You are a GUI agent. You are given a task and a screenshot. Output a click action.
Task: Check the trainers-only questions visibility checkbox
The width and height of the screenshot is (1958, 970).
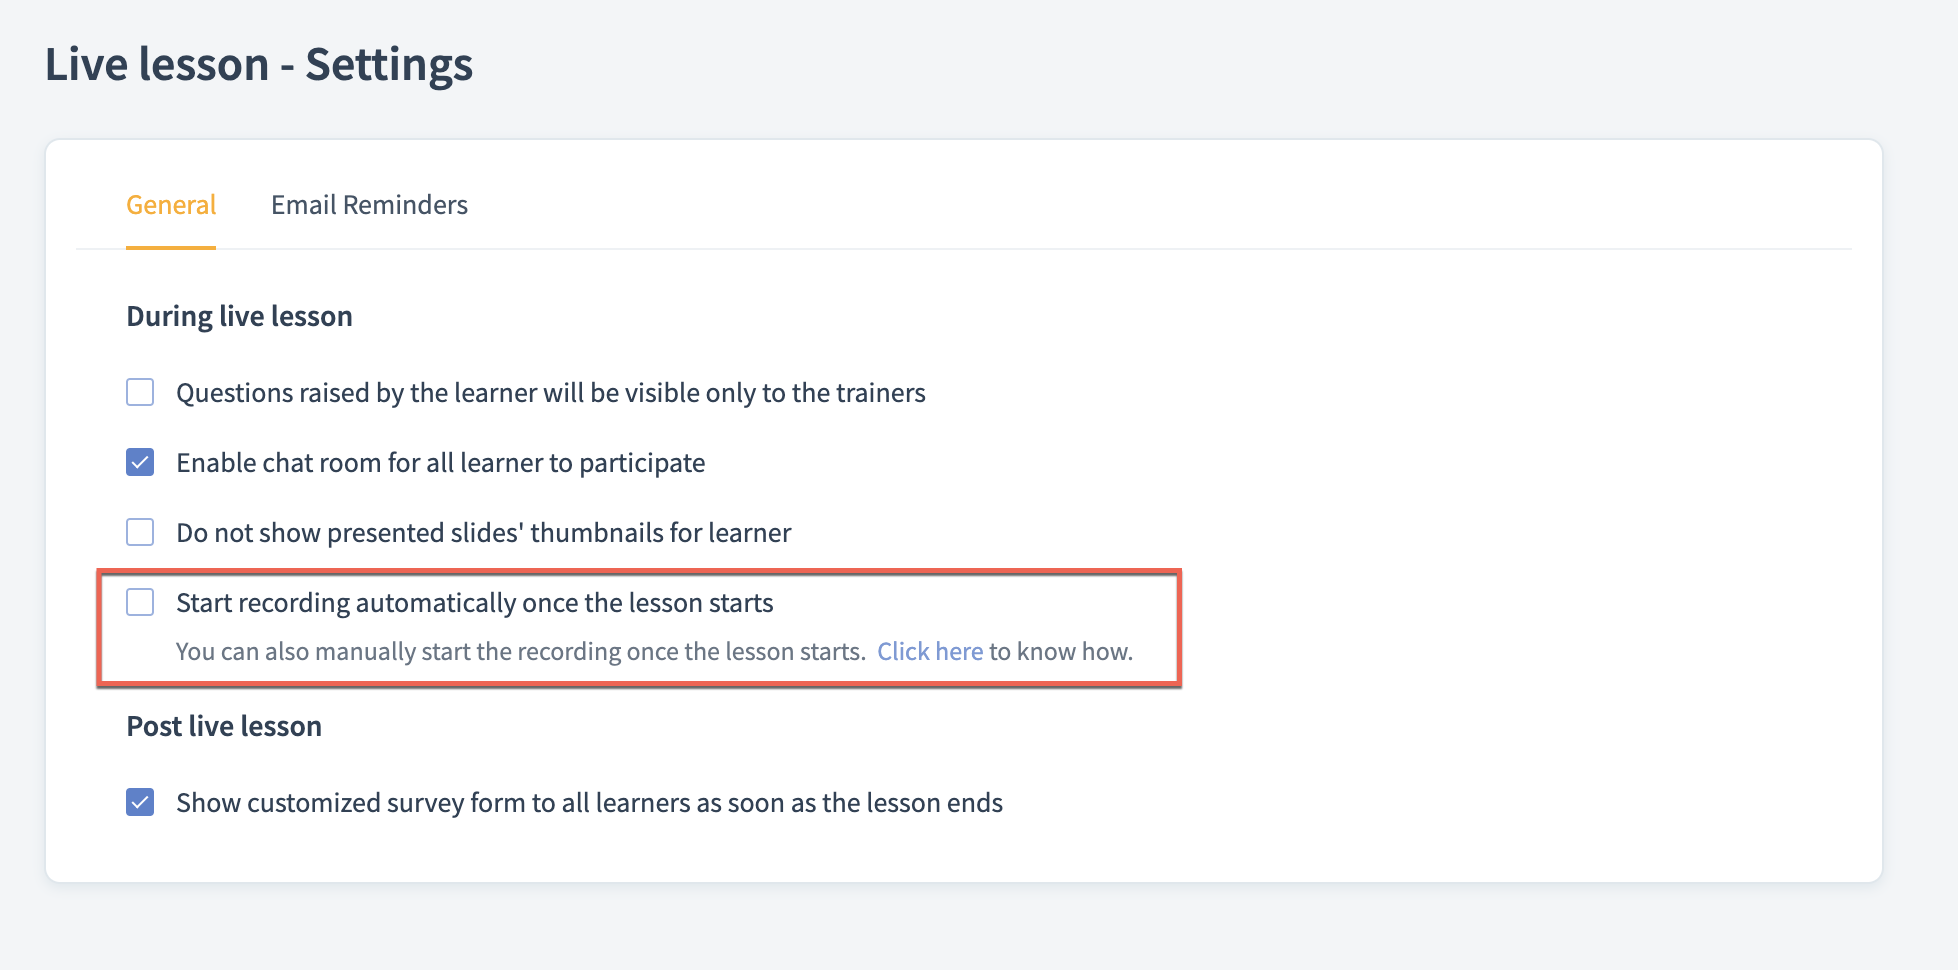[x=140, y=392]
